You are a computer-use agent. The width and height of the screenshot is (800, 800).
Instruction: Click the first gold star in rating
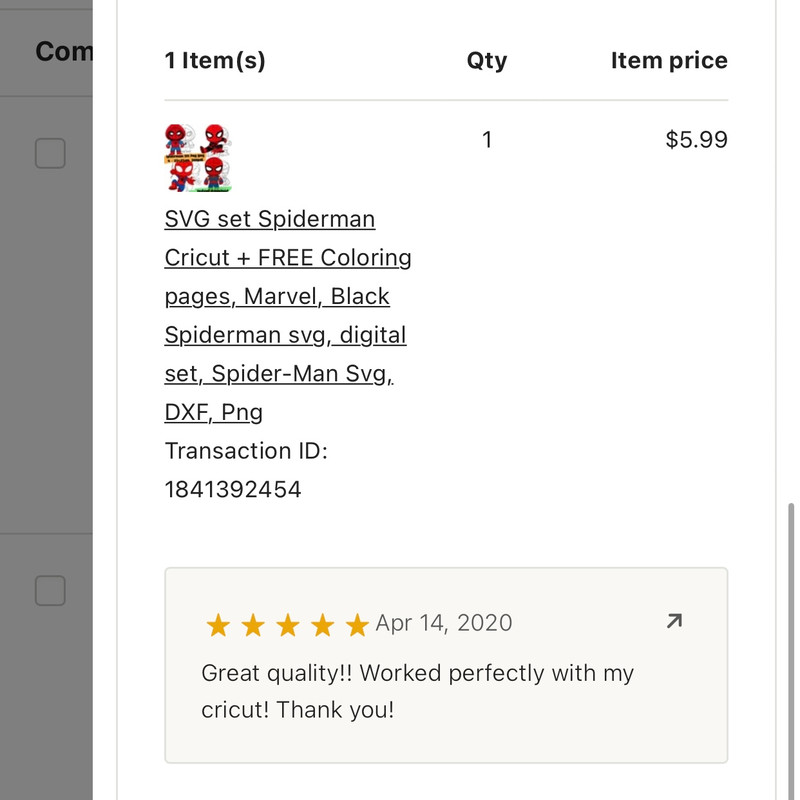pyautogui.click(x=218, y=626)
